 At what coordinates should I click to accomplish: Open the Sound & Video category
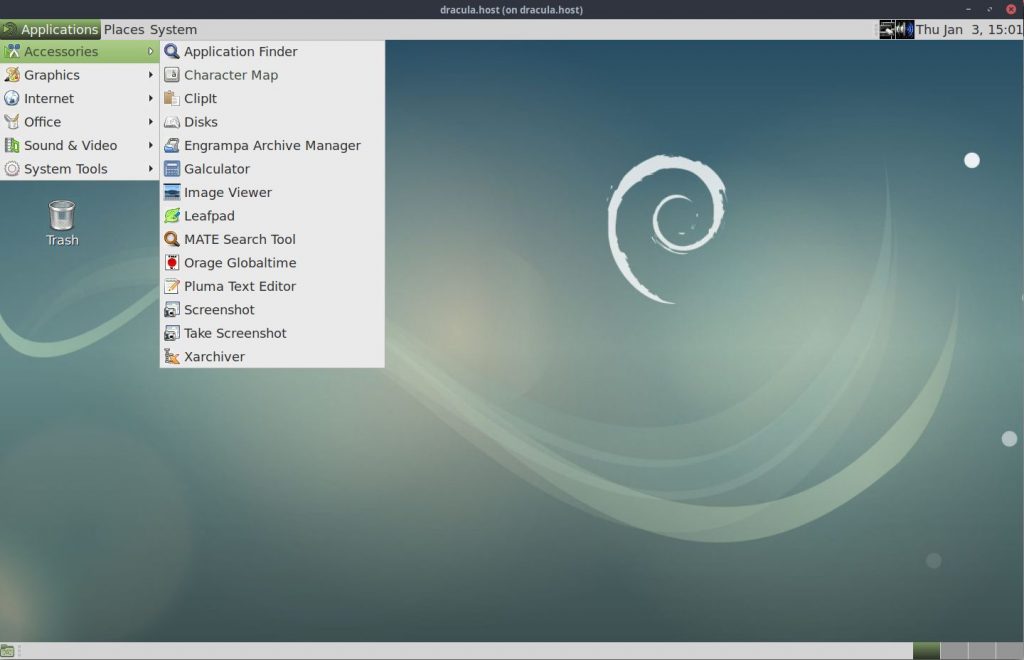click(x=79, y=146)
